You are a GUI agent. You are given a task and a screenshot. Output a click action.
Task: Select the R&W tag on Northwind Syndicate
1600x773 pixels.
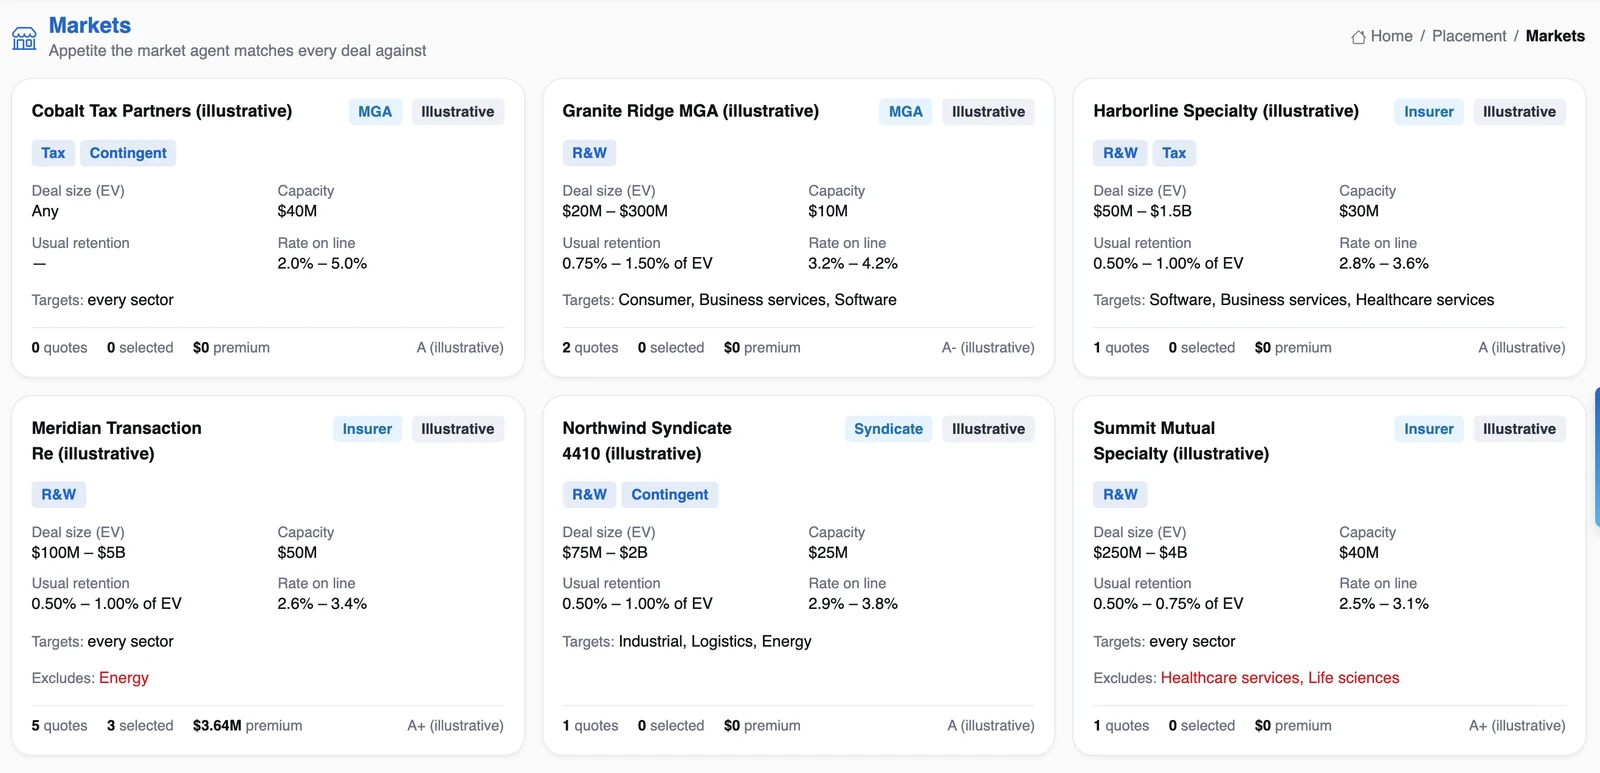(590, 495)
